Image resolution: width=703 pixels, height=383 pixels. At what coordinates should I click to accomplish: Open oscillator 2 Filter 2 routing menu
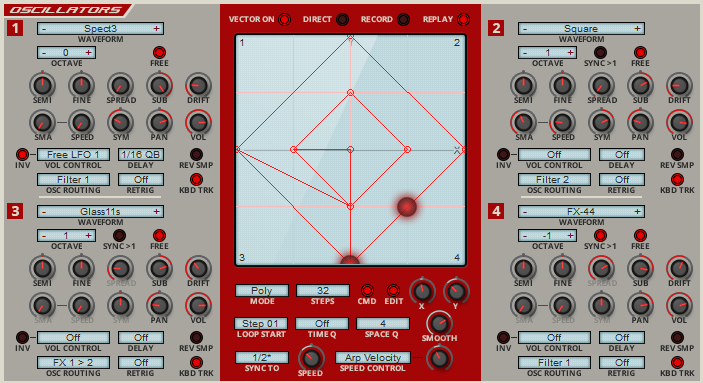[x=554, y=180]
